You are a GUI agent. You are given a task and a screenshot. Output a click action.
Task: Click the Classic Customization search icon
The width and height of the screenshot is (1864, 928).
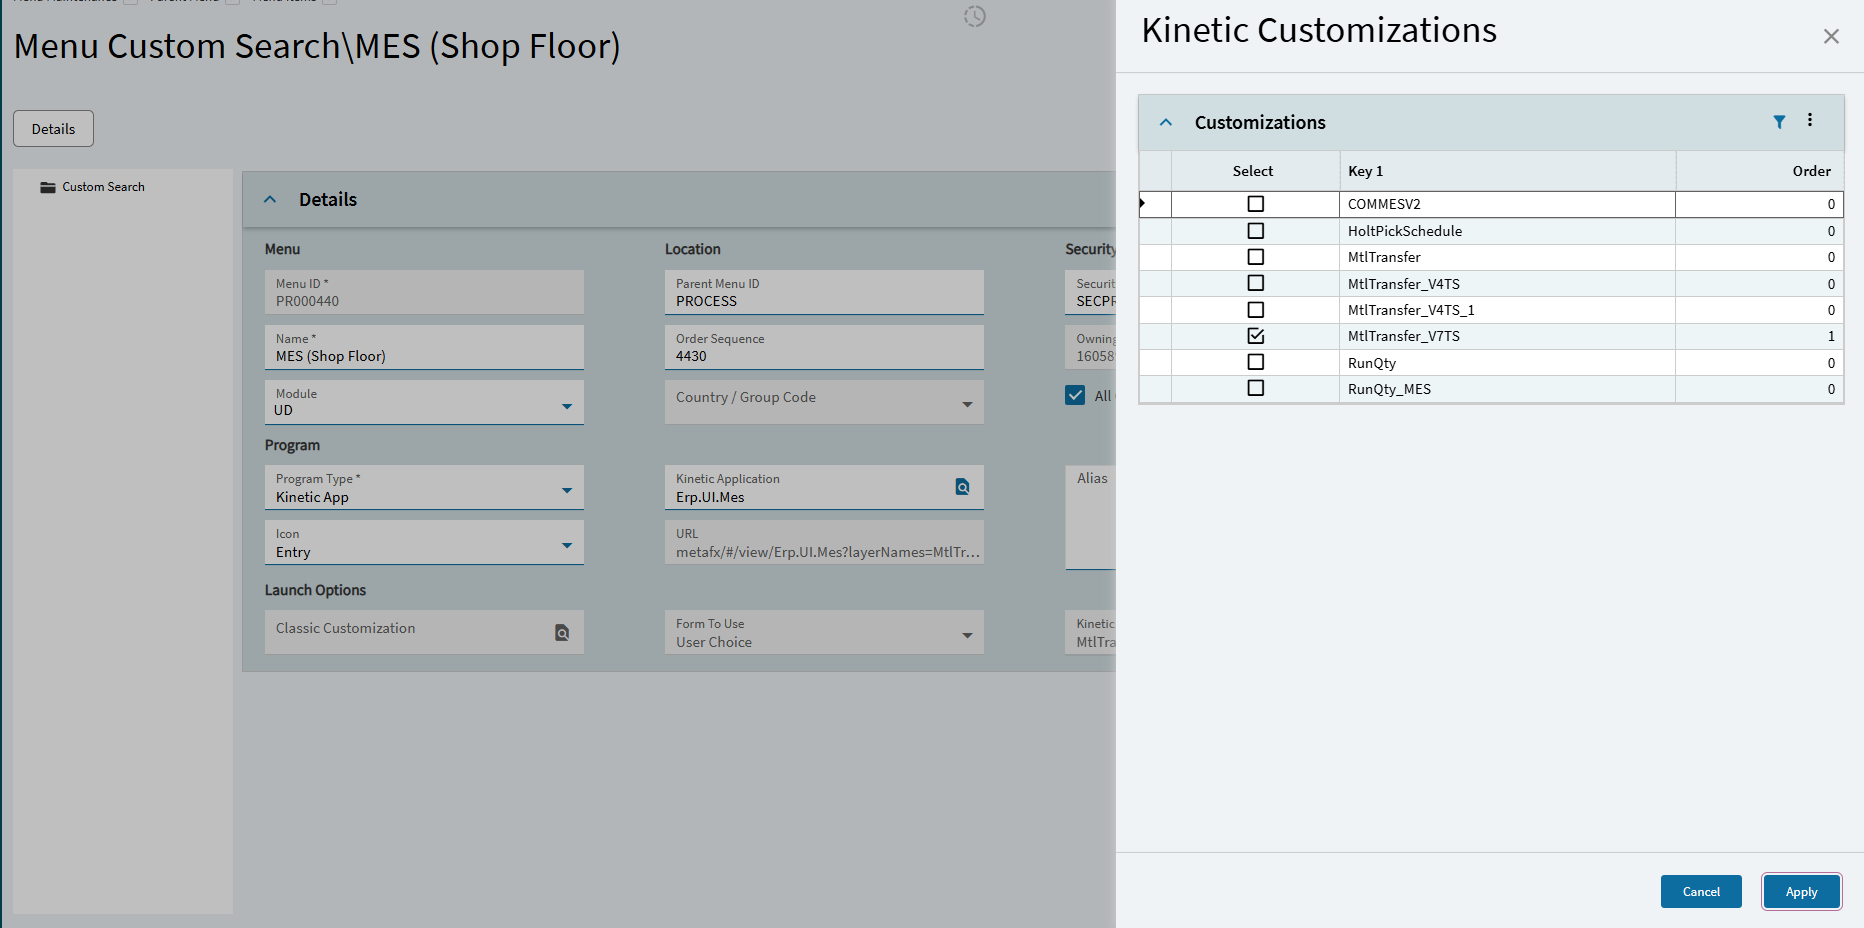(562, 632)
